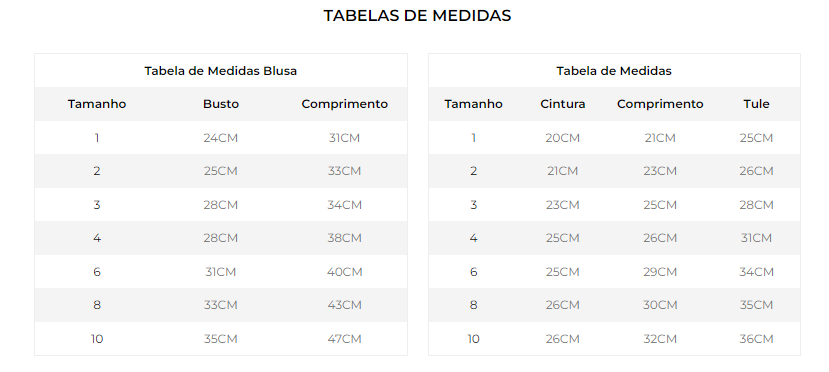Select the 47CM comprimento cell
The height and width of the screenshot is (372, 829).
[344, 339]
